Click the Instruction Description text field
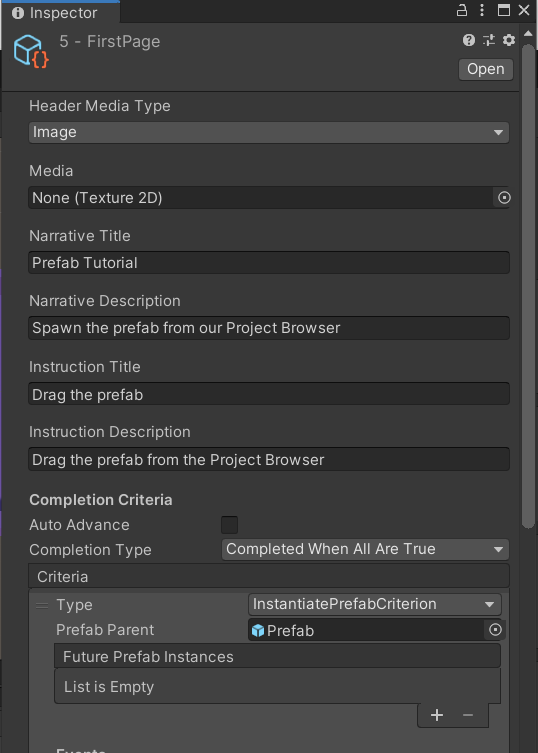 point(269,460)
